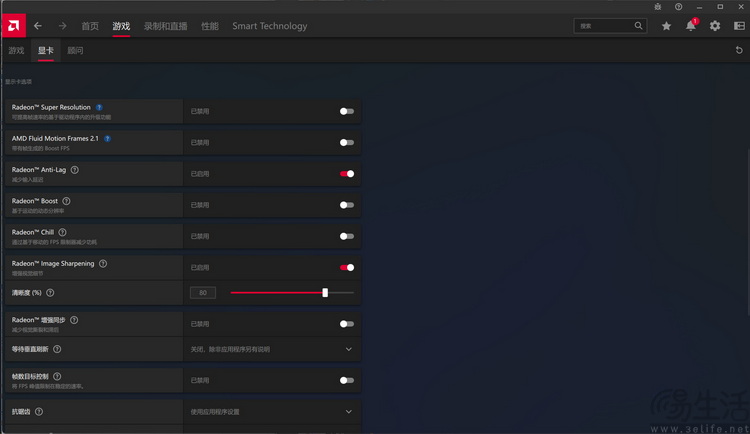Enable Radeon Boost toggle
The image size is (750, 434).
point(347,205)
